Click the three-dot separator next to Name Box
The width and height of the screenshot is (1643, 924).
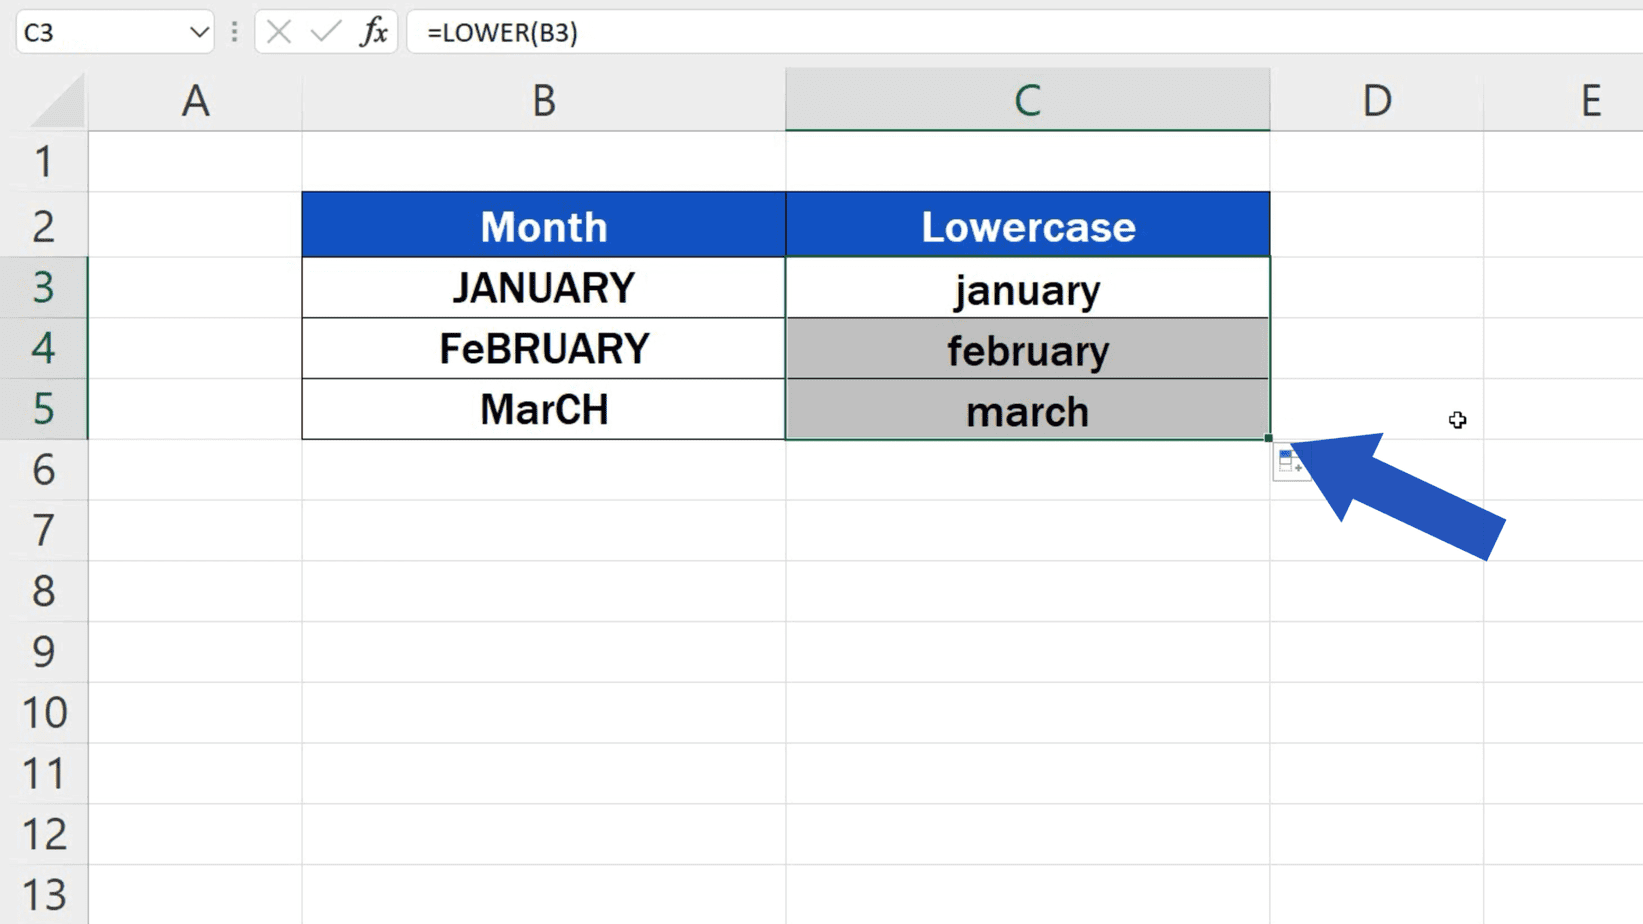(233, 31)
